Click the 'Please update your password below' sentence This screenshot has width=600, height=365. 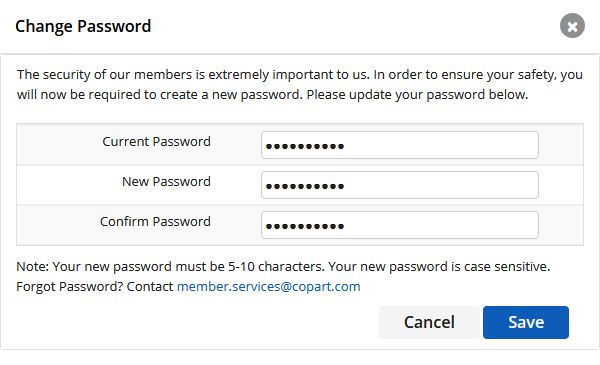pos(417,95)
